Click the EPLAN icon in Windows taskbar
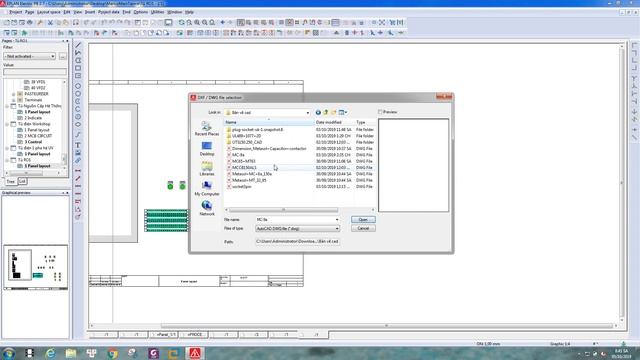 click(195, 353)
